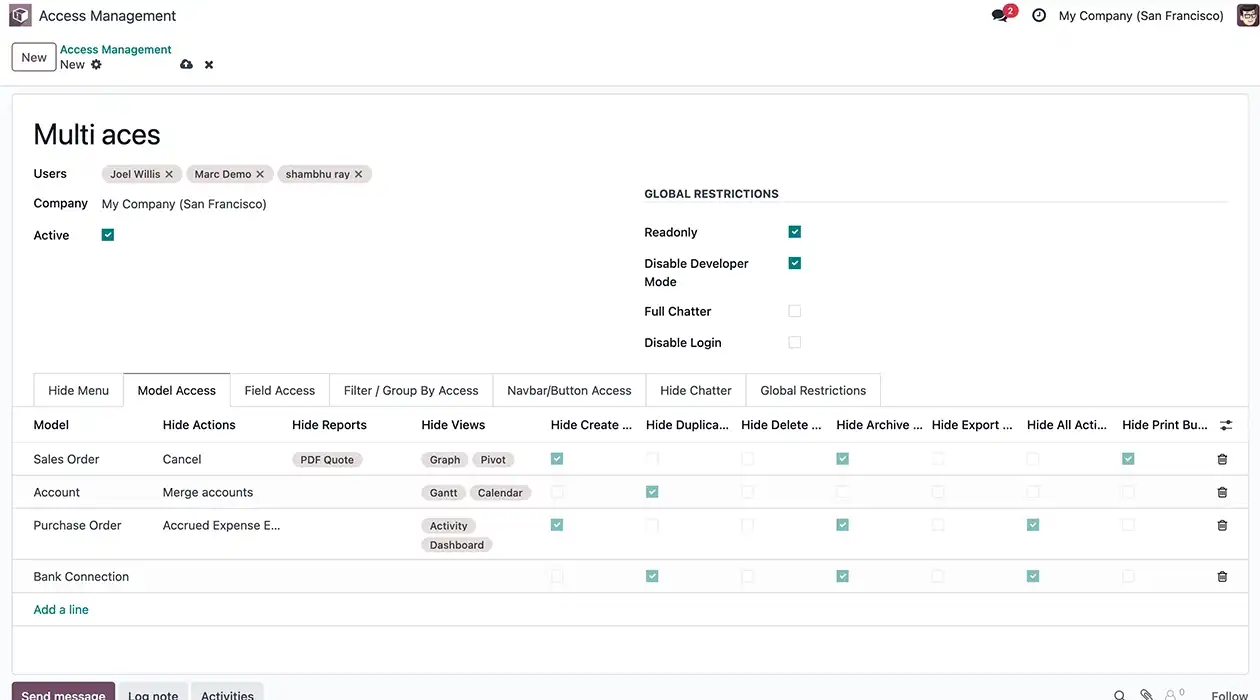This screenshot has width=1260, height=700.
Task: Click the Follow link in the chatter
Action: [x=1229, y=693]
